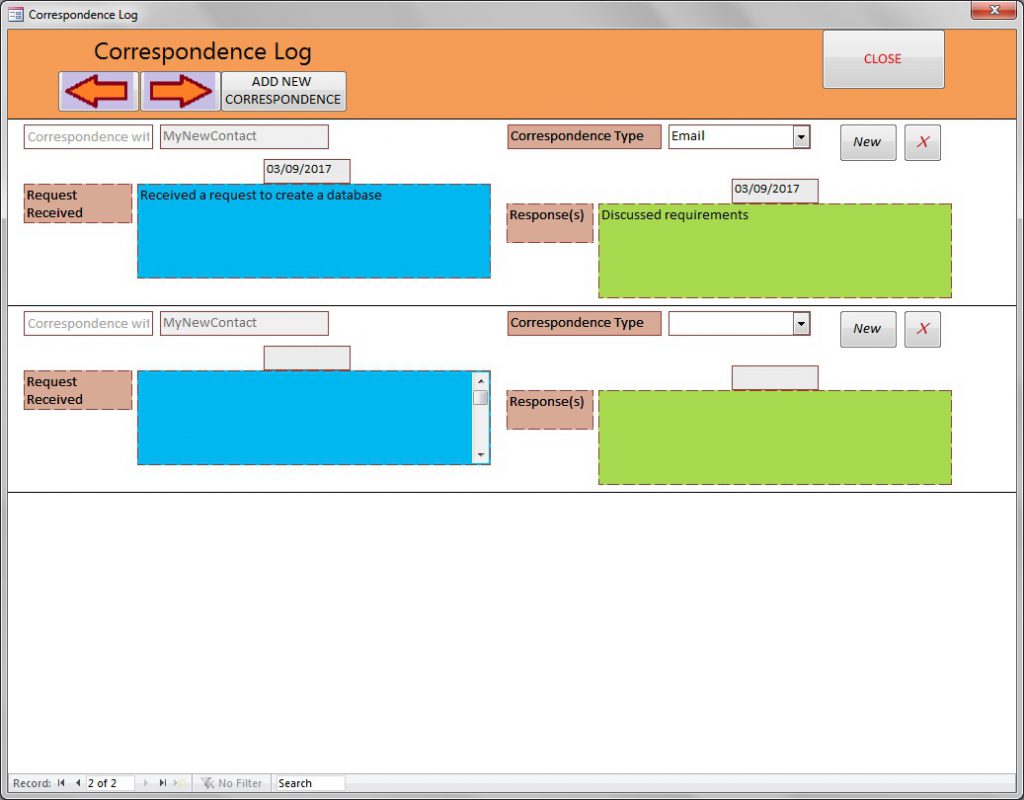This screenshot has width=1024, height=800.
Task: Jump to last record in navigation bar
Action: click(x=162, y=783)
